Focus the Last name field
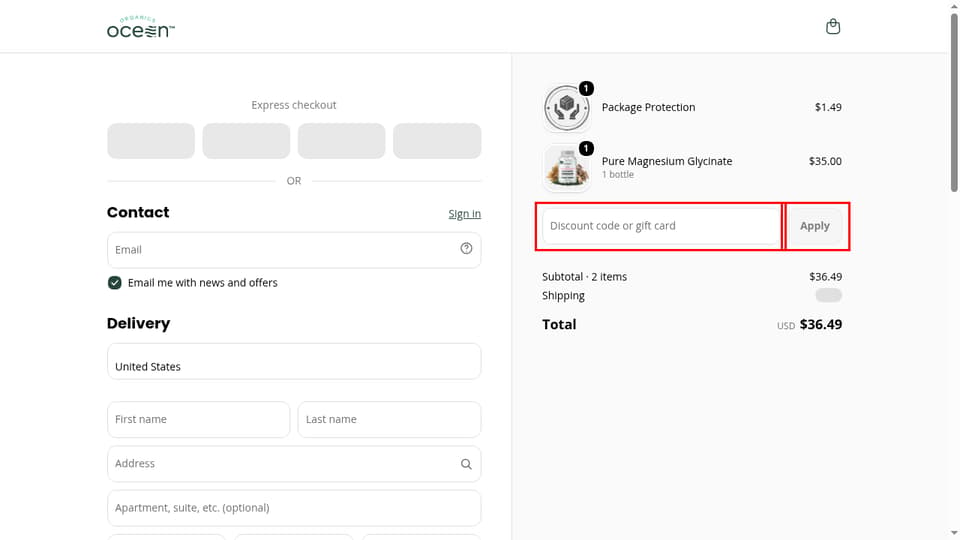The width and height of the screenshot is (960, 540). tap(389, 419)
